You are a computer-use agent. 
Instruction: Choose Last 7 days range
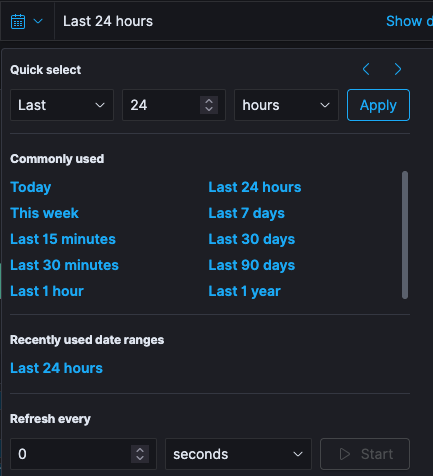pos(246,213)
